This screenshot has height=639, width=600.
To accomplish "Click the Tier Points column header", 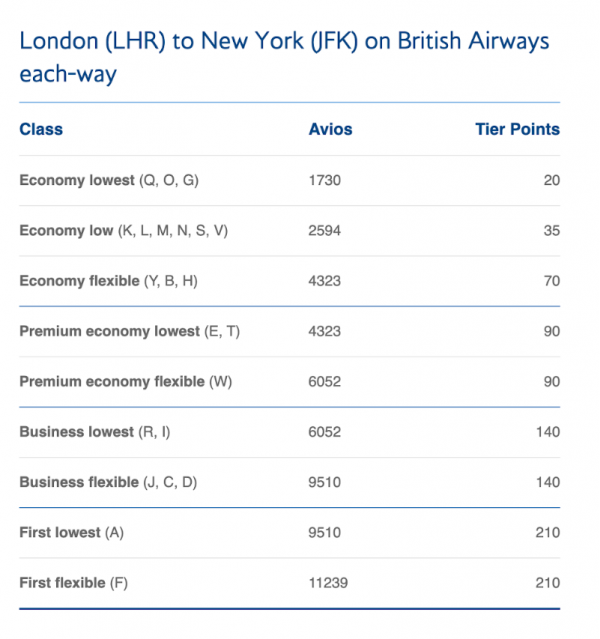I will point(517,130).
